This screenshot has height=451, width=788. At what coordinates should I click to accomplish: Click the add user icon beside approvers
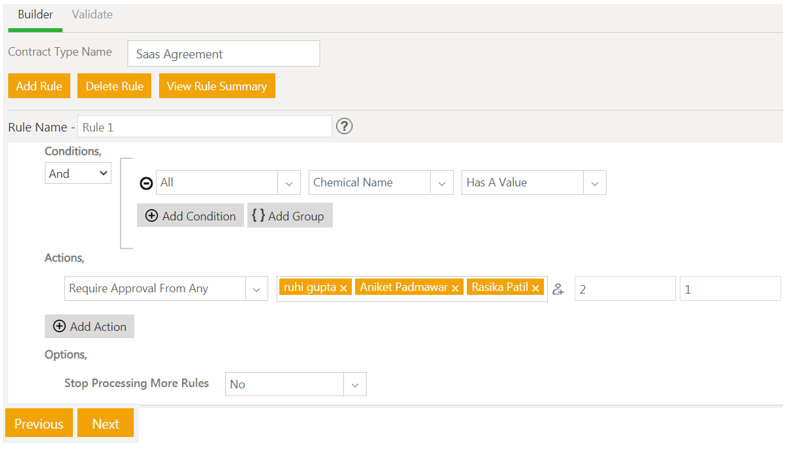[558, 289]
